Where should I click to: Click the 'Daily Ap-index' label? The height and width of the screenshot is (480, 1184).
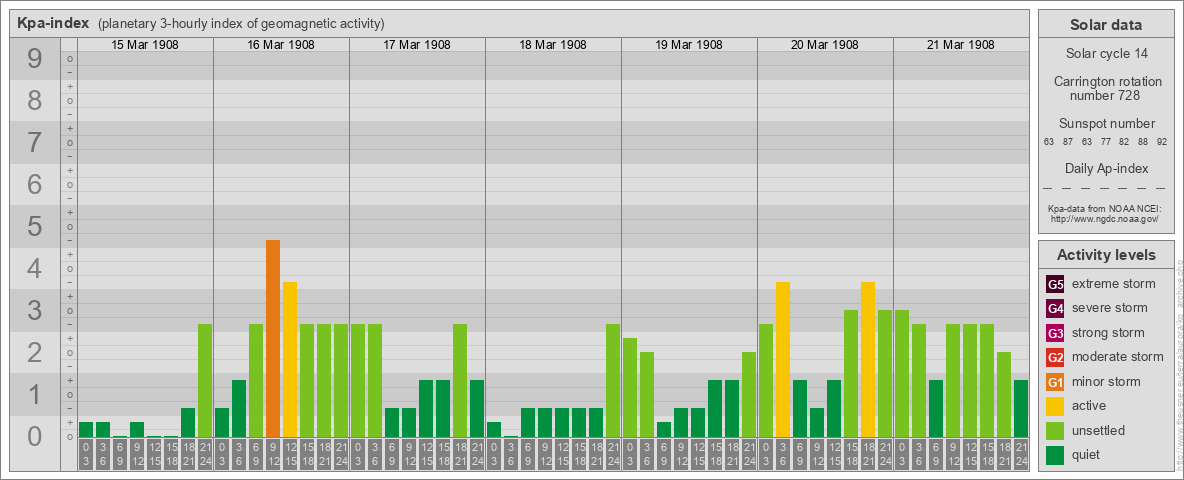(1105, 168)
